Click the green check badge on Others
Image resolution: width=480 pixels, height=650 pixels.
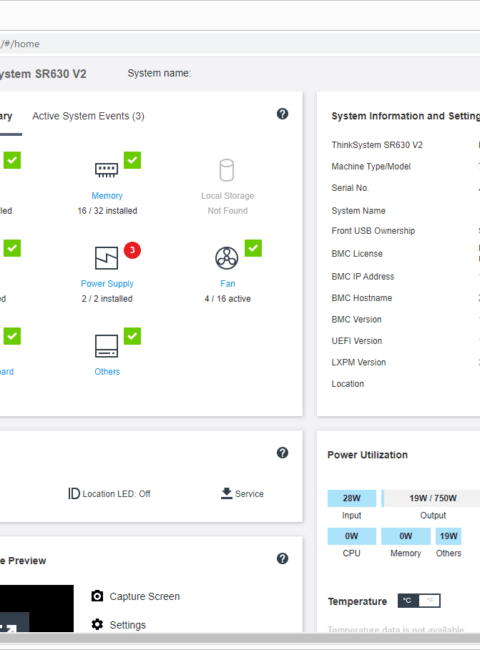pos(132,336)
